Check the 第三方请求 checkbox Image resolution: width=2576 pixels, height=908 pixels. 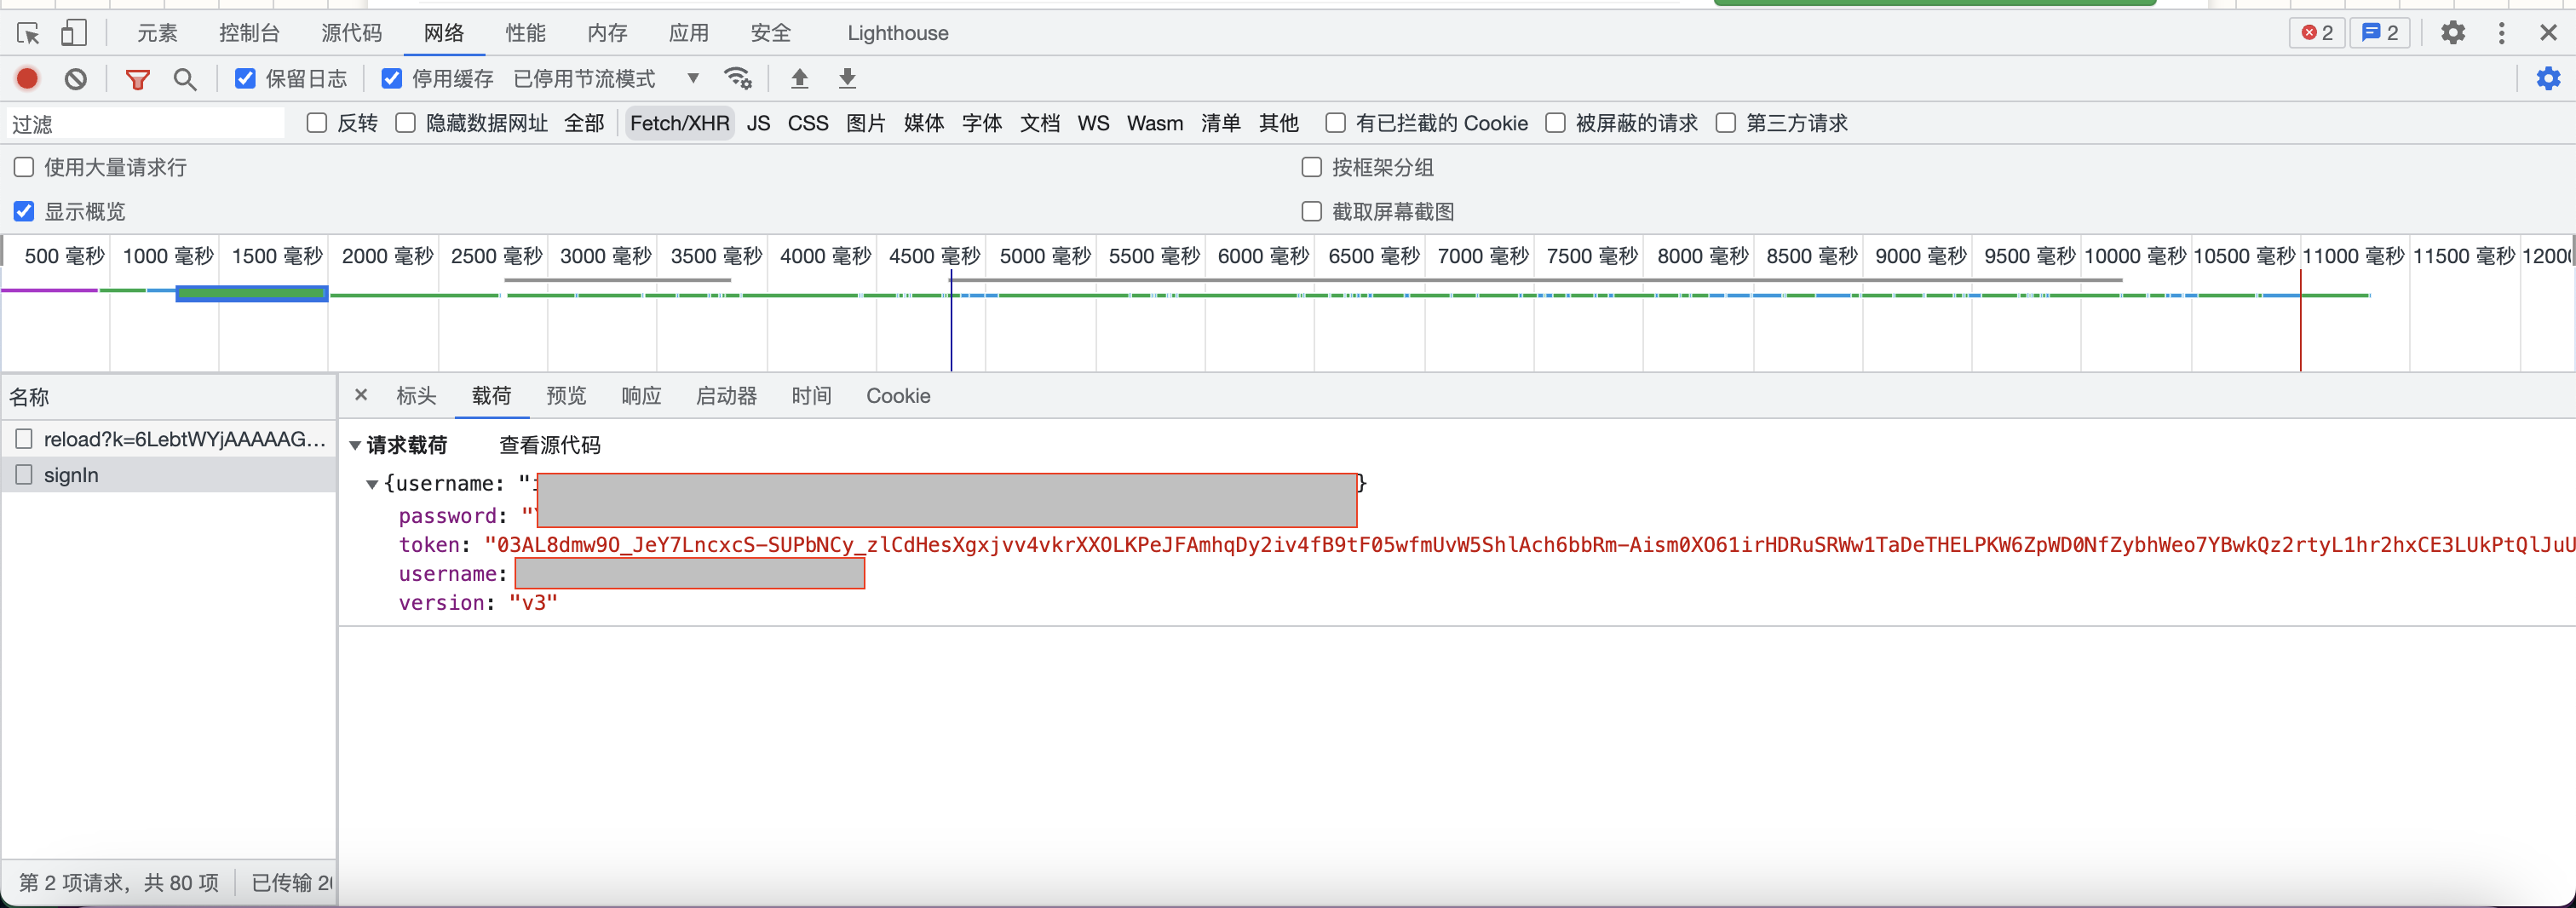click(x=1725, y=123)
